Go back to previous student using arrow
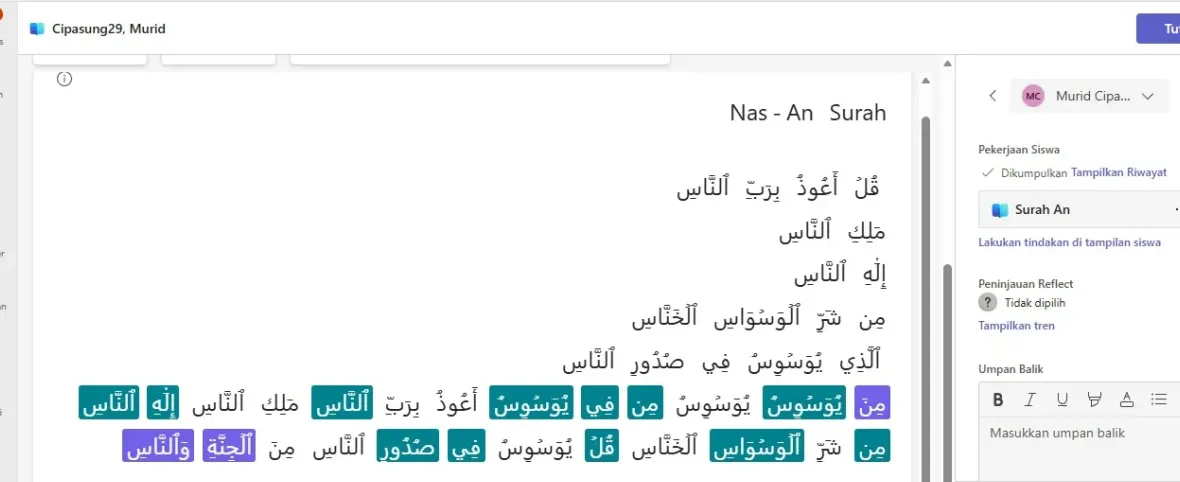 993,96
